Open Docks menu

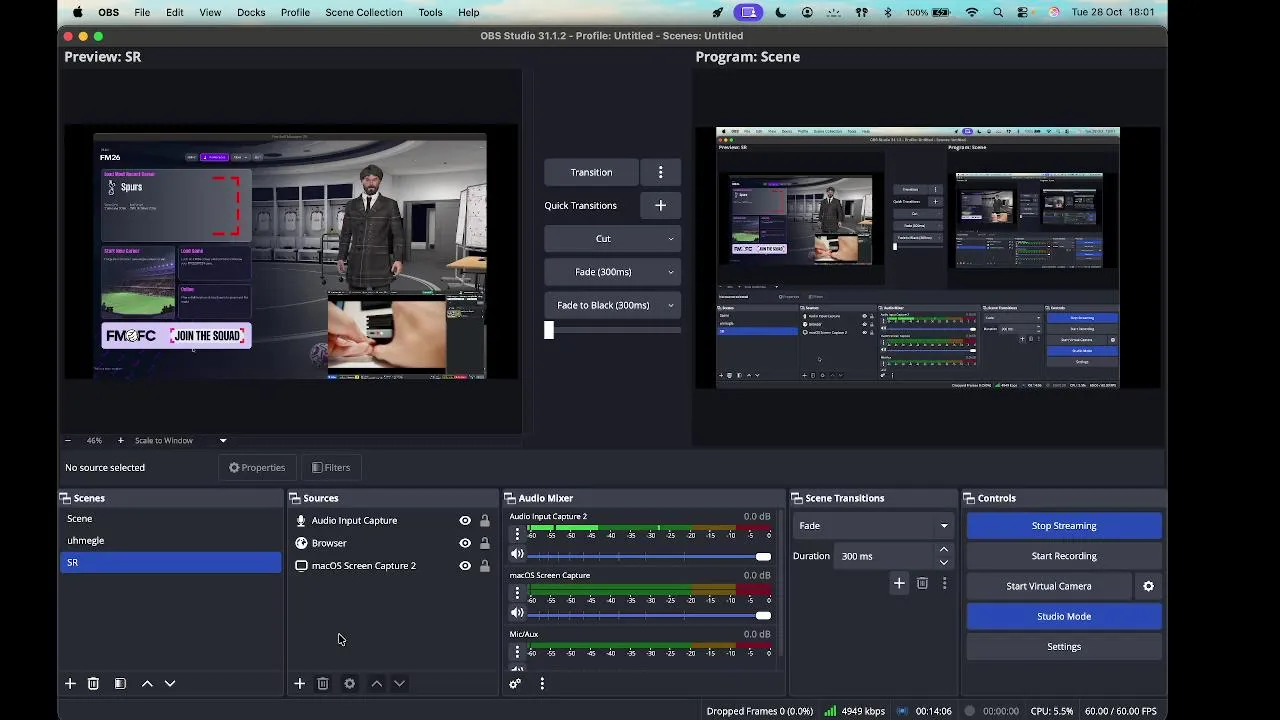251,12
